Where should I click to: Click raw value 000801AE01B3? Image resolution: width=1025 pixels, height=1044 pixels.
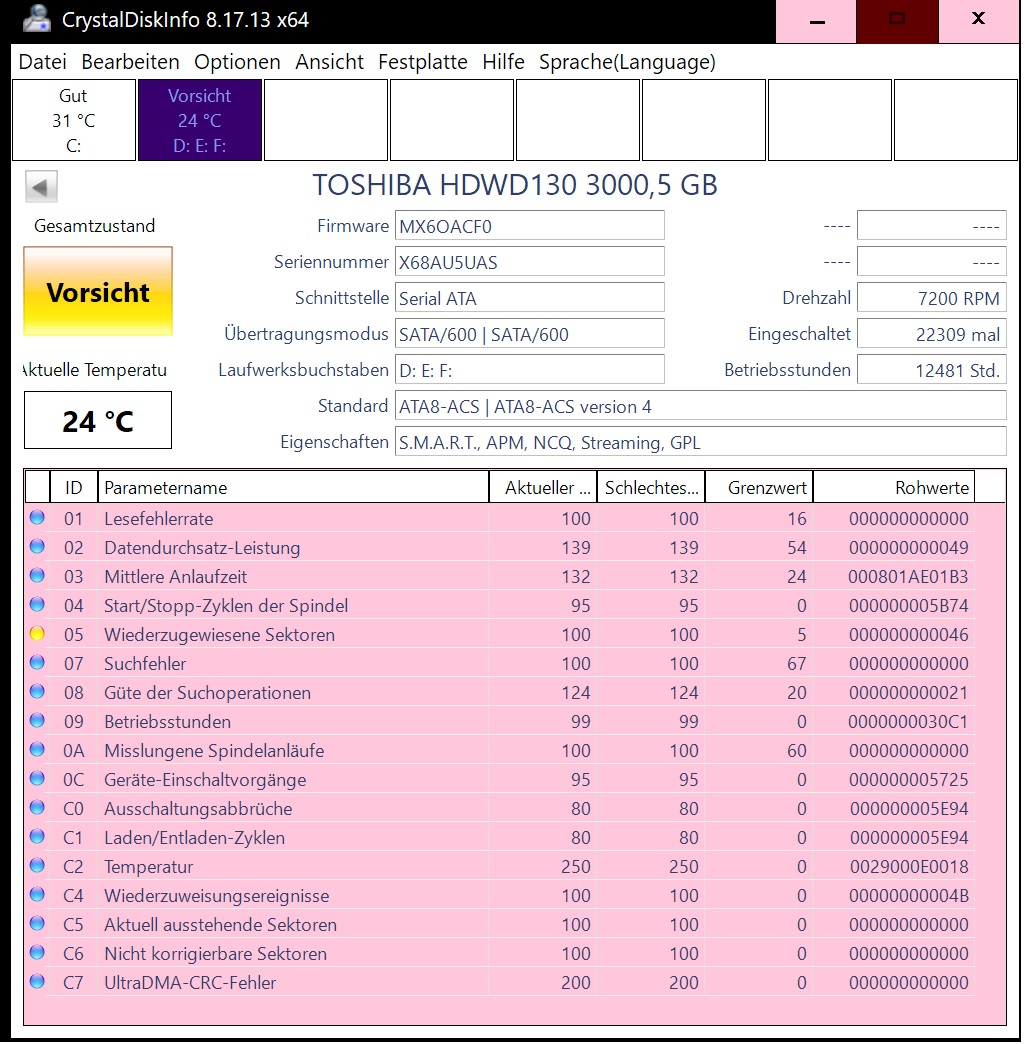coord(908,577)
